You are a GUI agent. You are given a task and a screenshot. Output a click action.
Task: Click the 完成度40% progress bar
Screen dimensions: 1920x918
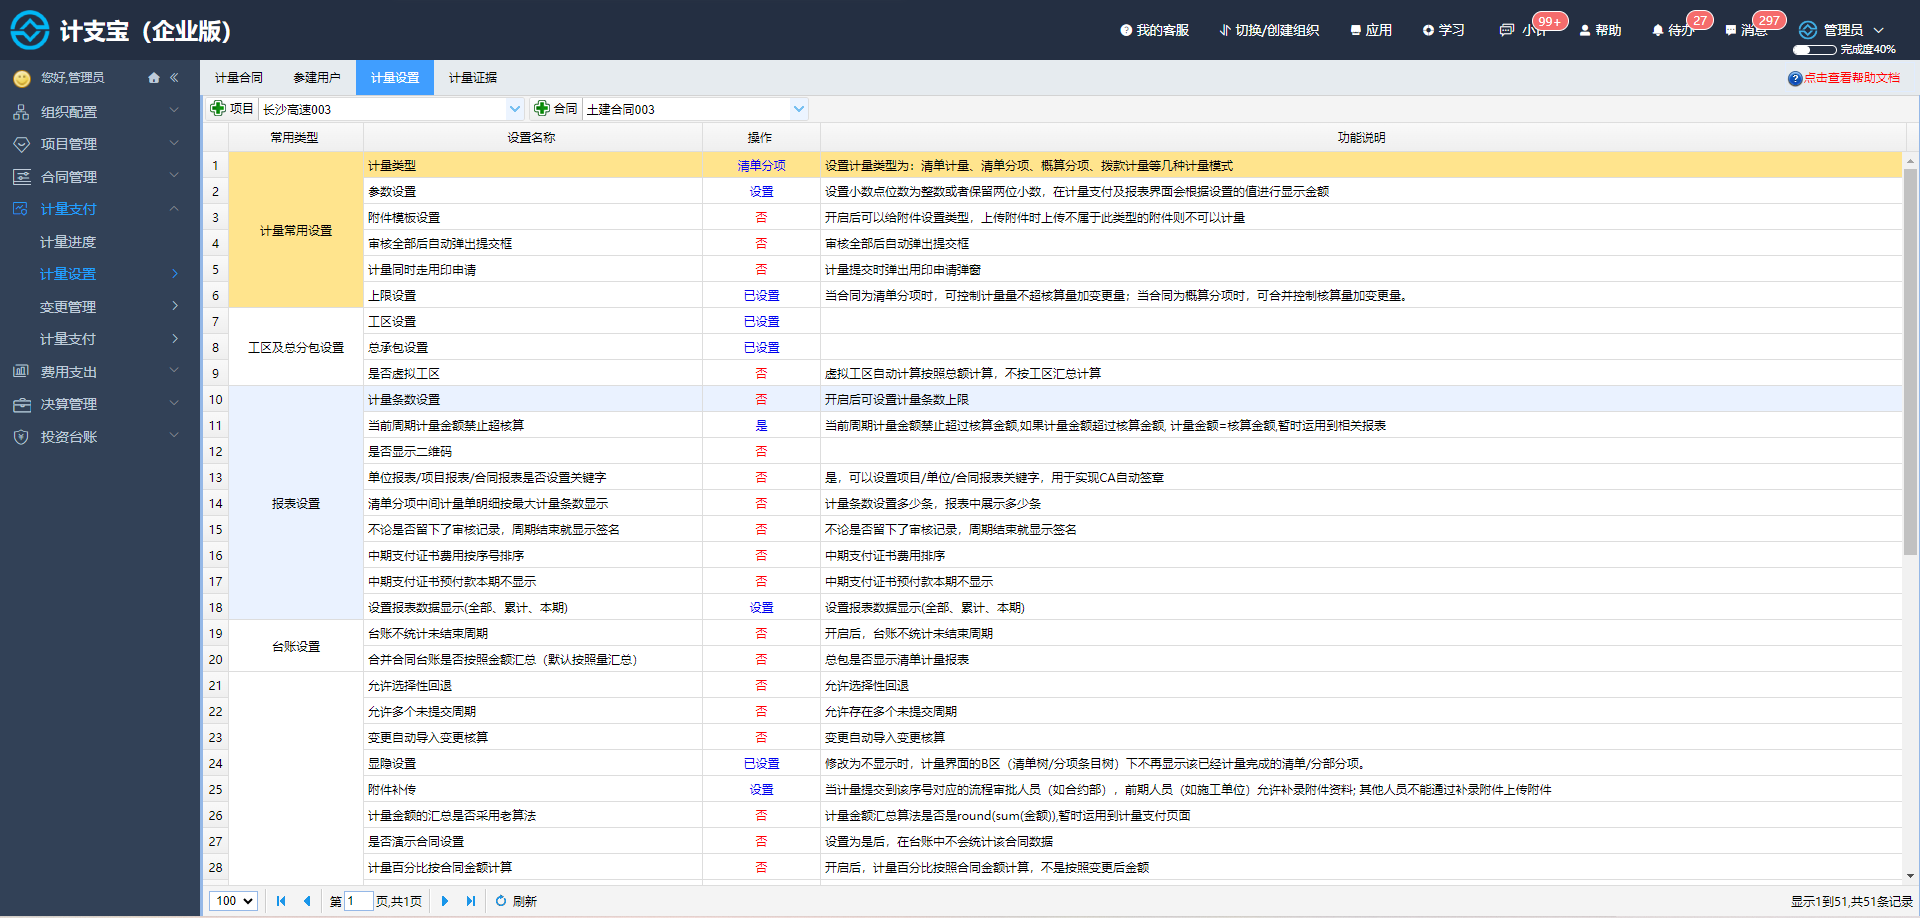1814,49
